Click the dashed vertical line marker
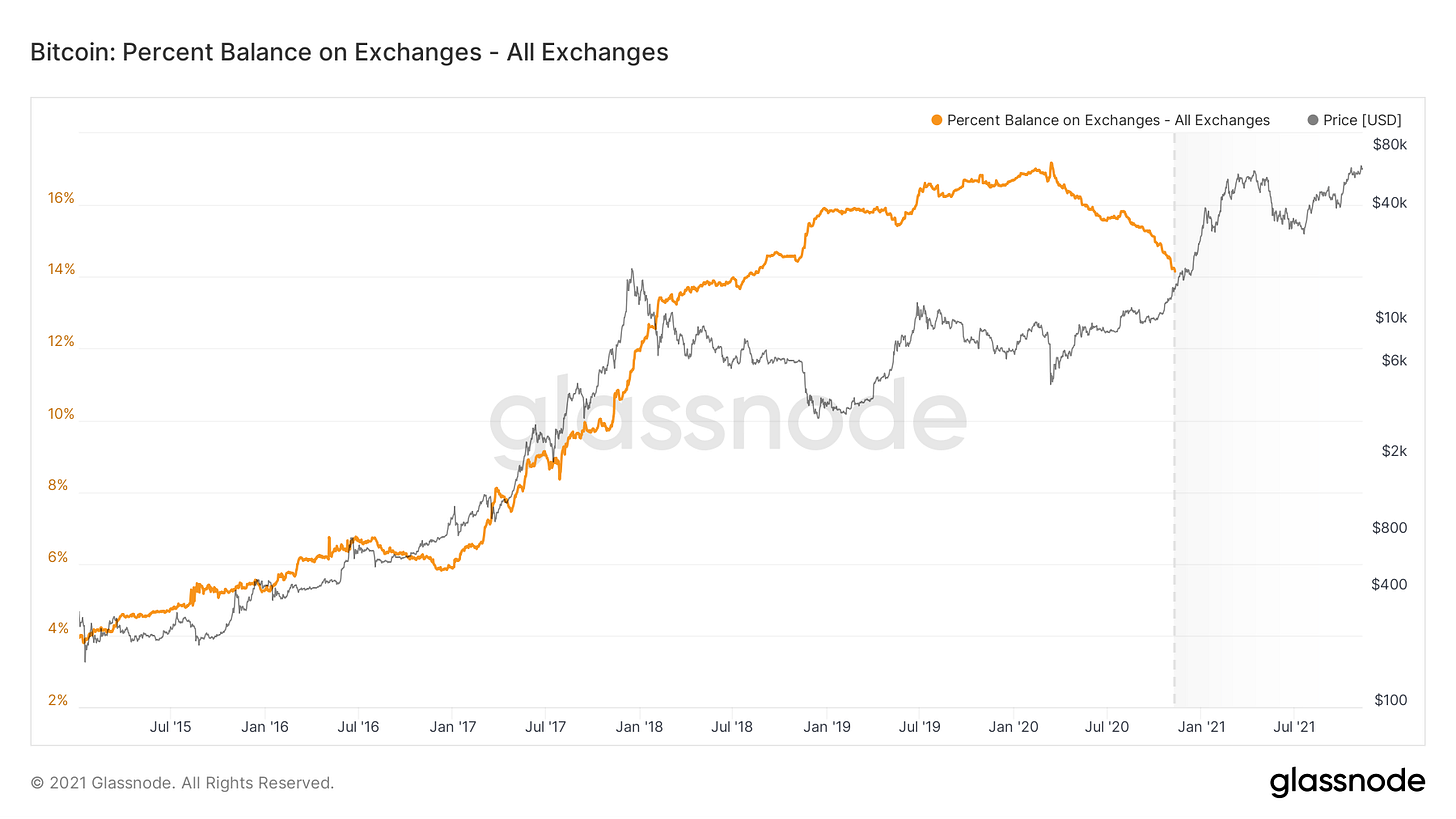The height and width of the screenshot is (819, 1456). click(1174, 500)
